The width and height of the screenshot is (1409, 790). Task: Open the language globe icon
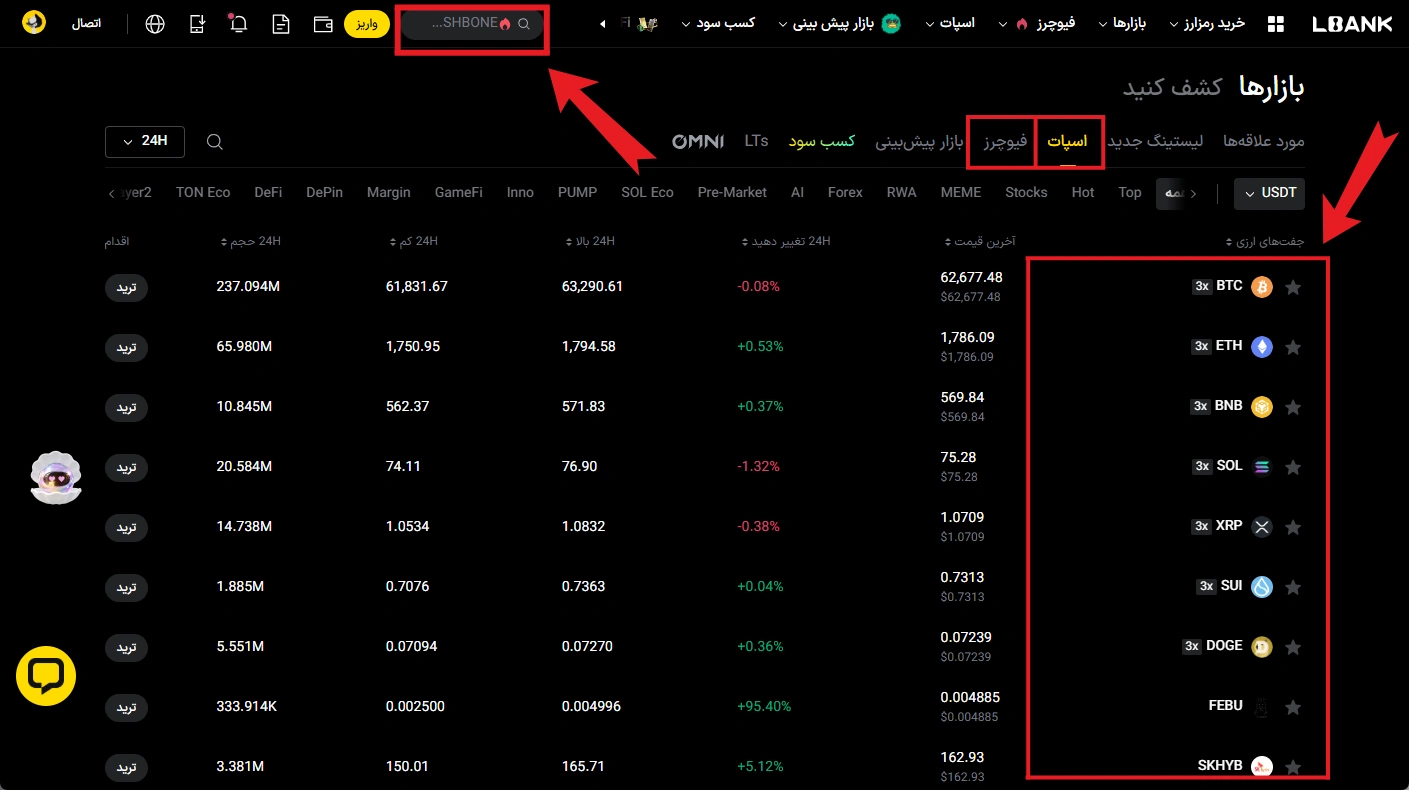(155, 23)
